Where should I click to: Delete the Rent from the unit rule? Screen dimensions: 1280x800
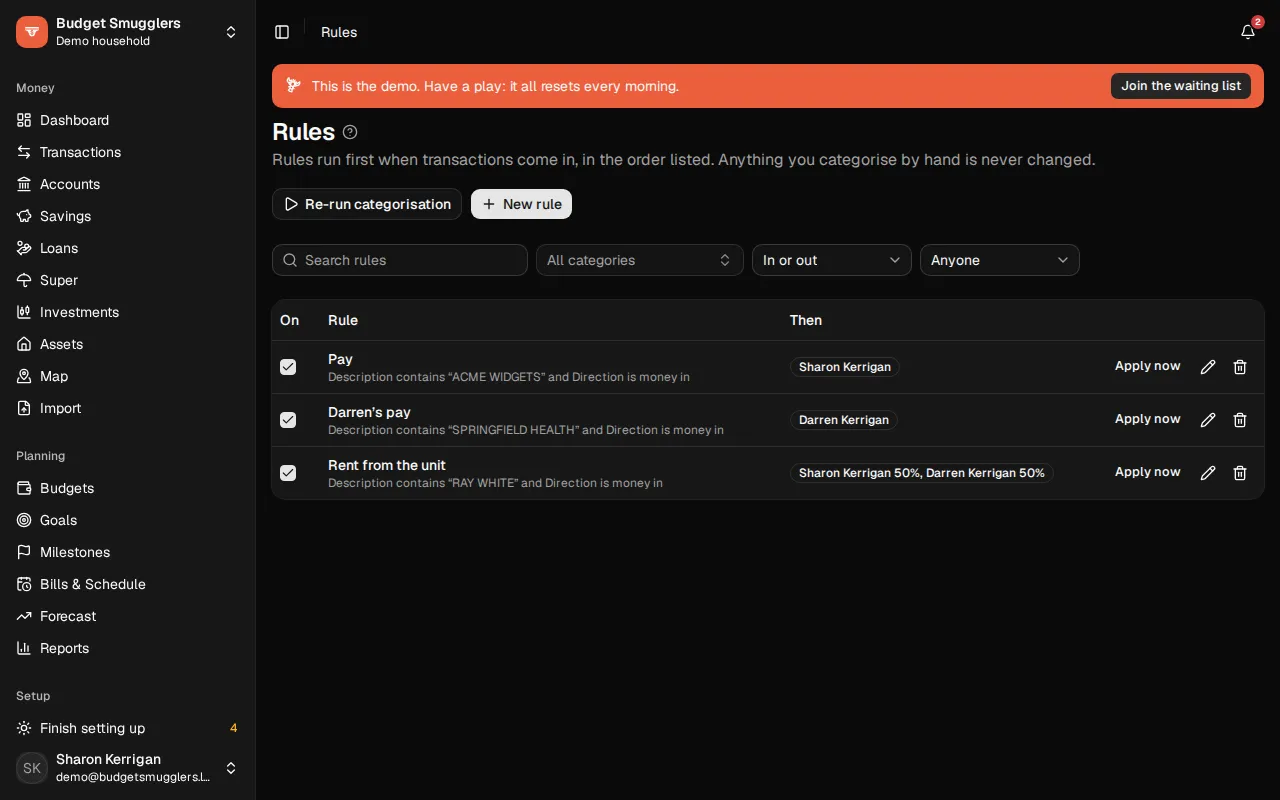(1240, 473)
